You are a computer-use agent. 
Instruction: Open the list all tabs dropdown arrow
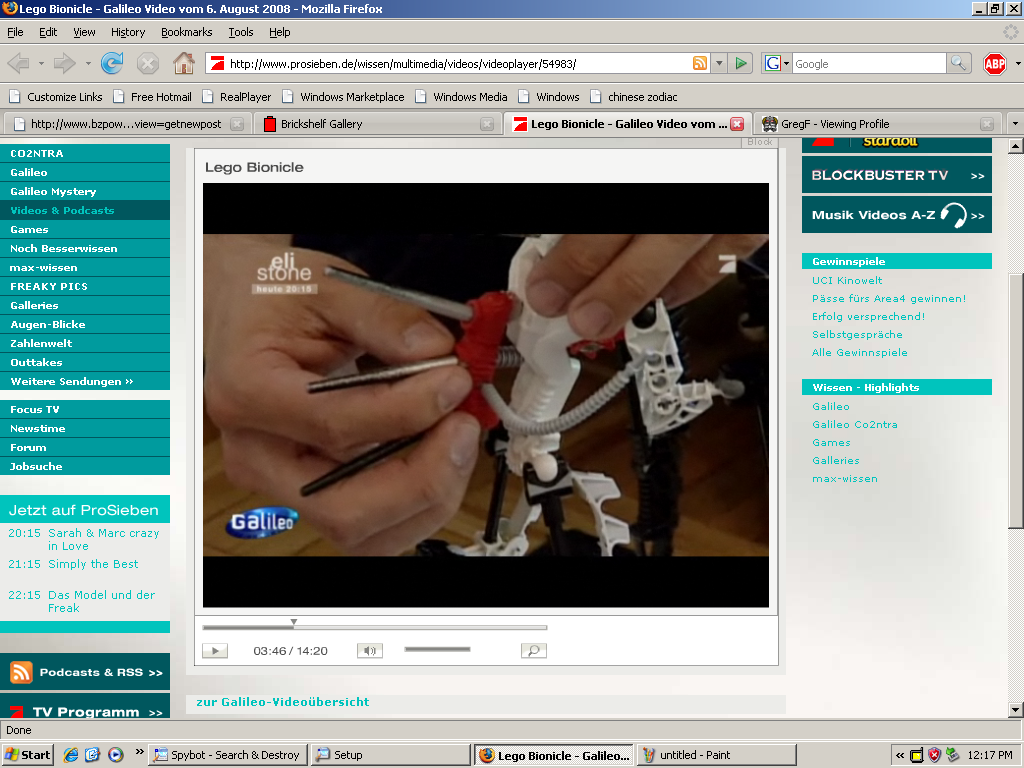pyautogui.click(x=1015, y=123)
